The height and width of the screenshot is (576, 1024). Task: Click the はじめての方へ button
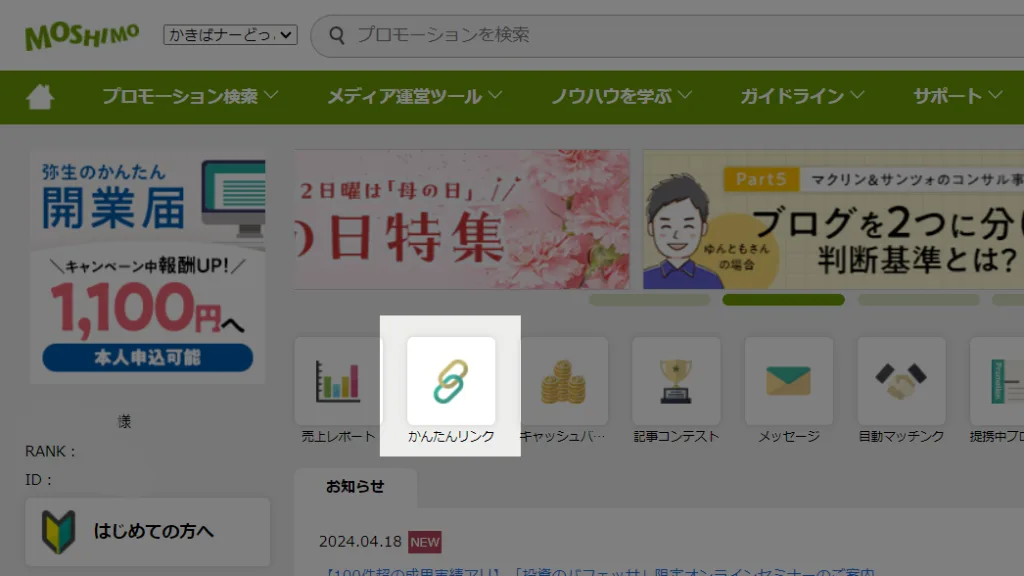click(148, 531)
